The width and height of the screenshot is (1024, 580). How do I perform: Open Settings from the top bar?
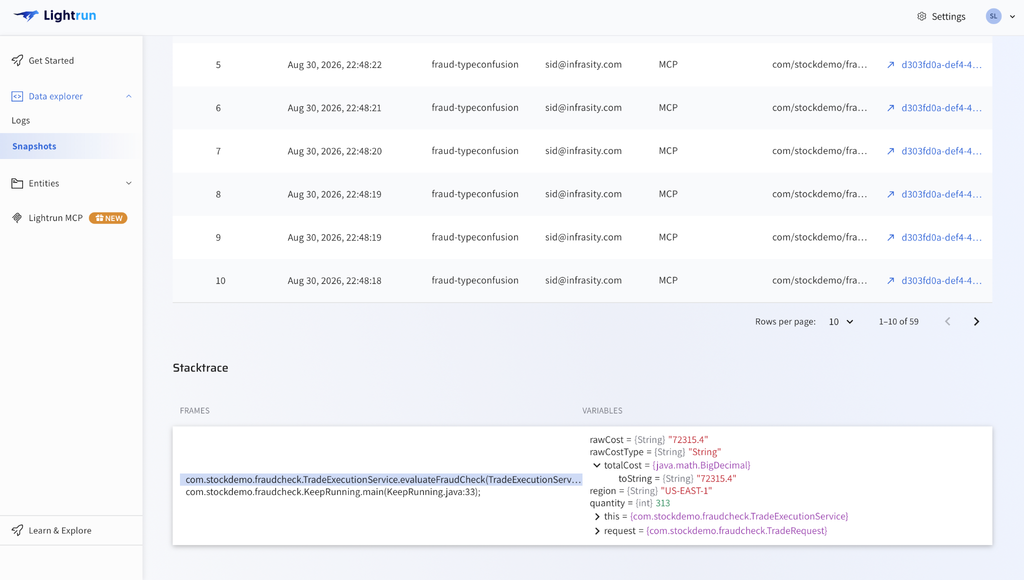coord(941,16)
